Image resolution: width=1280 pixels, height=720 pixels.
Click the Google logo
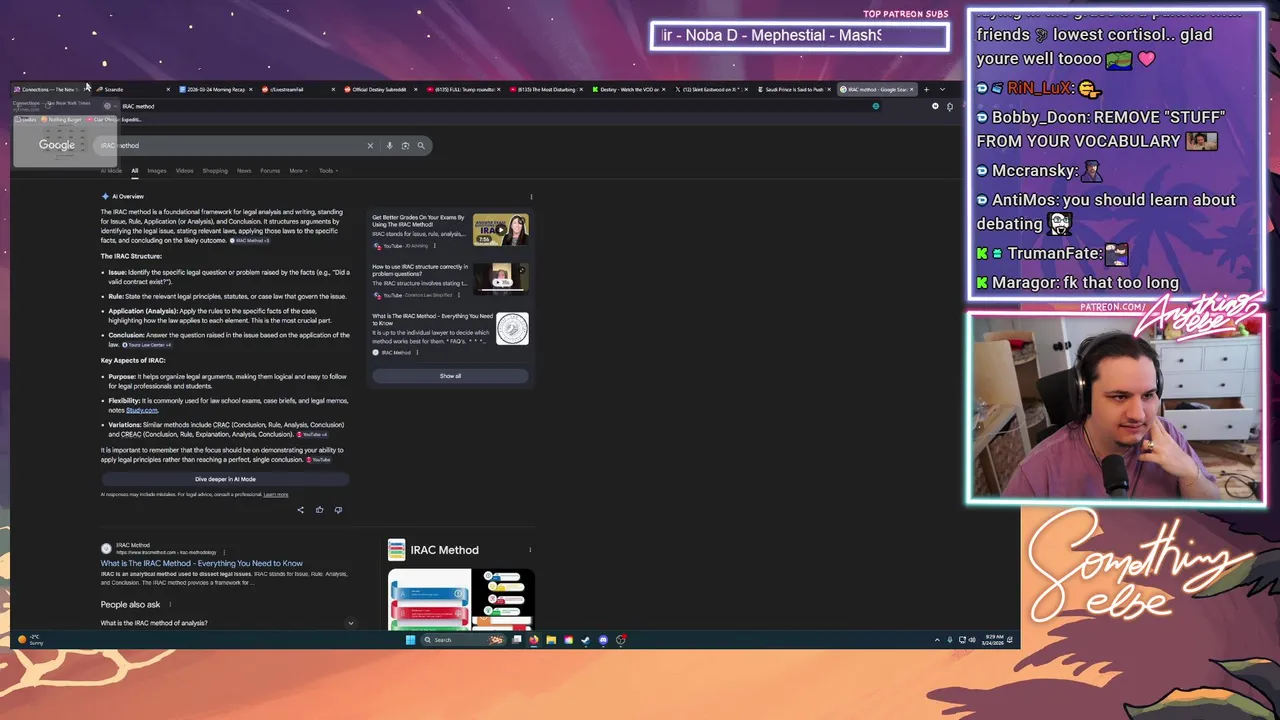coord(57,145)
